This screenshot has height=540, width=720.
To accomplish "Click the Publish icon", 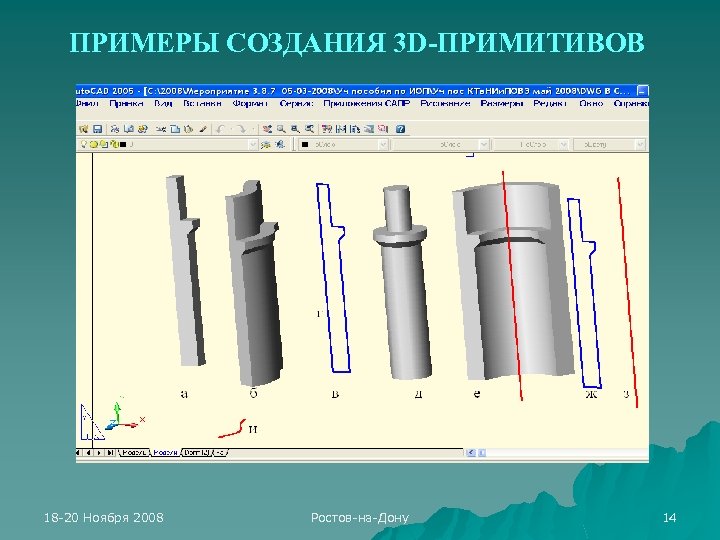I will (142, 129).
